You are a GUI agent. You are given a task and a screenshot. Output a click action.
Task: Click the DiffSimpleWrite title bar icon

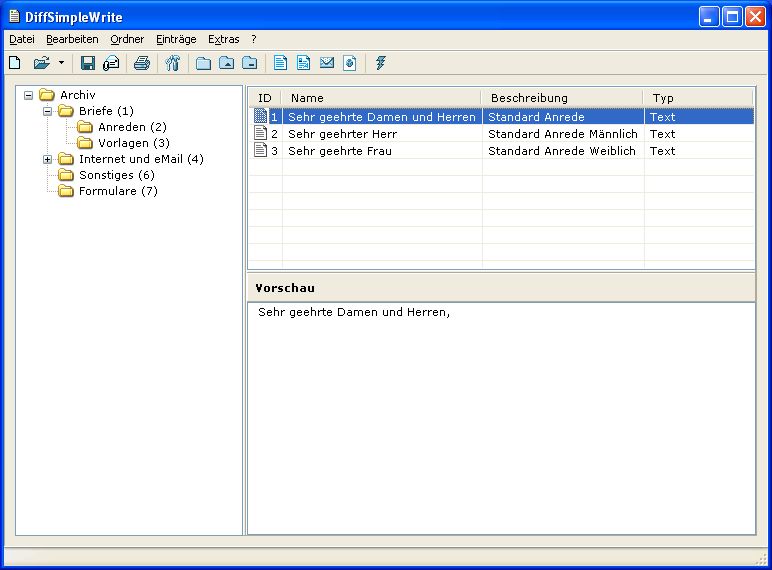tap(15, 17)
